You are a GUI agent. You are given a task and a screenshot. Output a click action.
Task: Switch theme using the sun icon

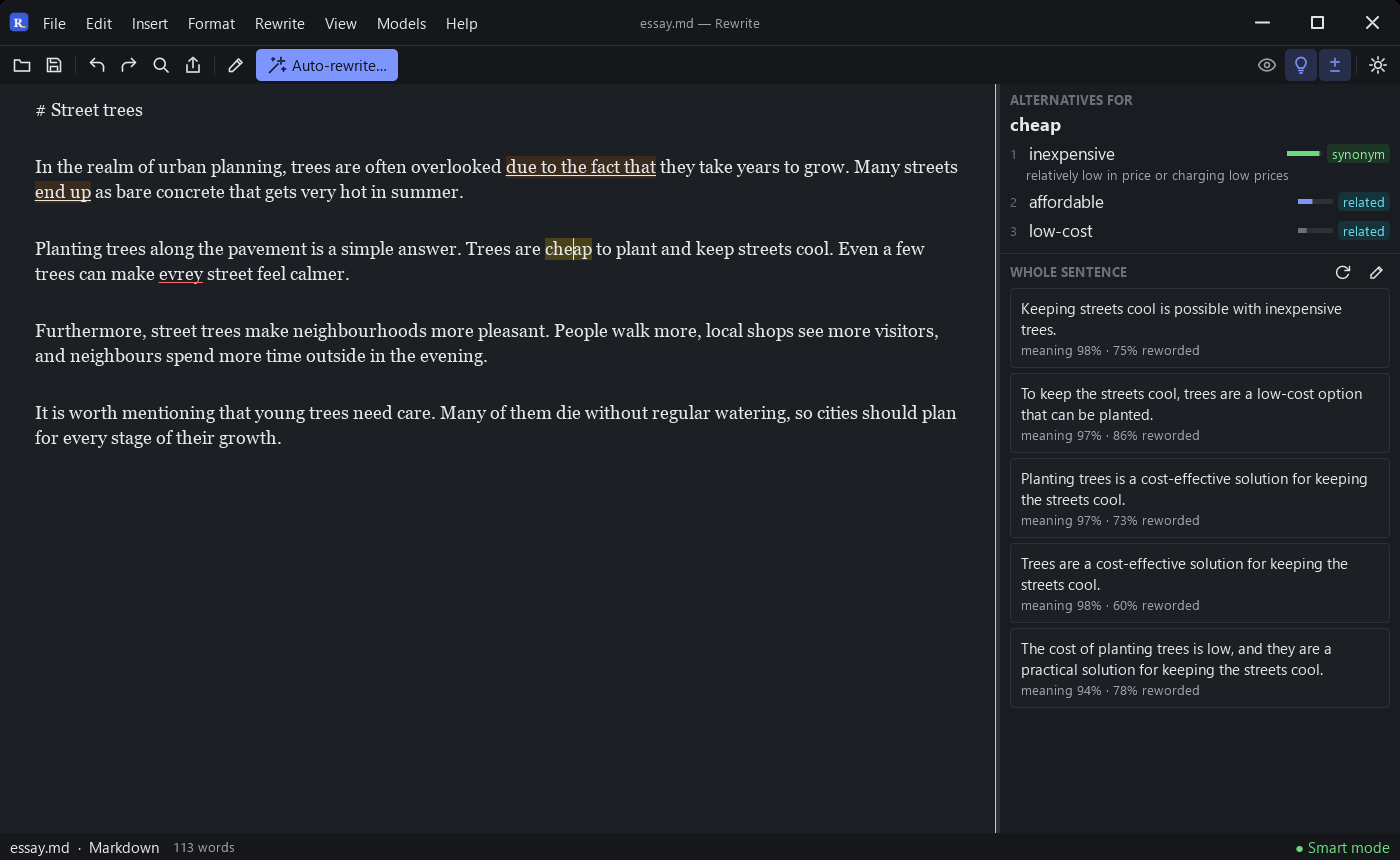[x=1378, y=66]
